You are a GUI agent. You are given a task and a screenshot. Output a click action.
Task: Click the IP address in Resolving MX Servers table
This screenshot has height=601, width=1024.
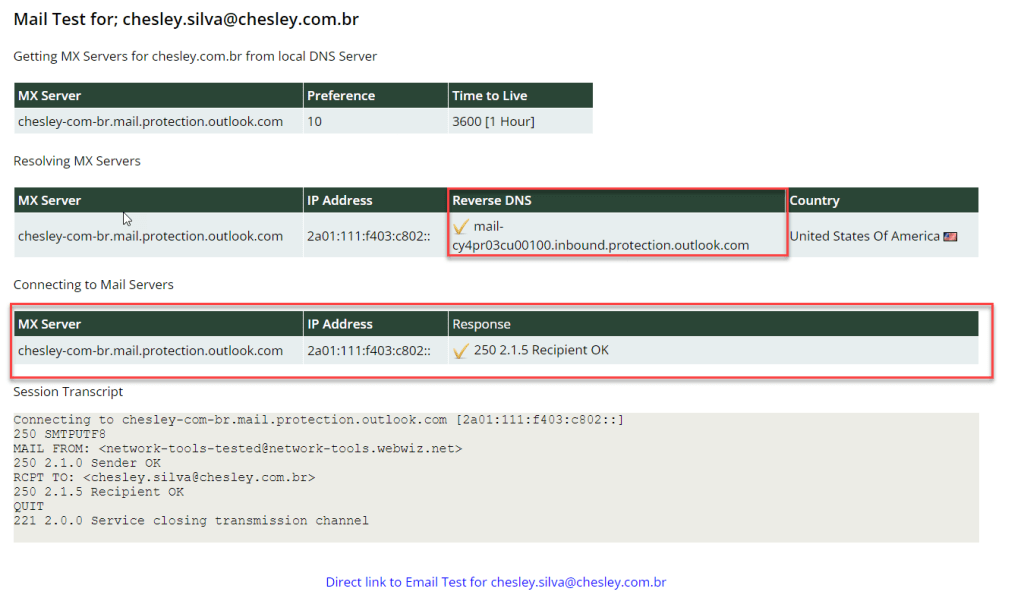[368, 236]
